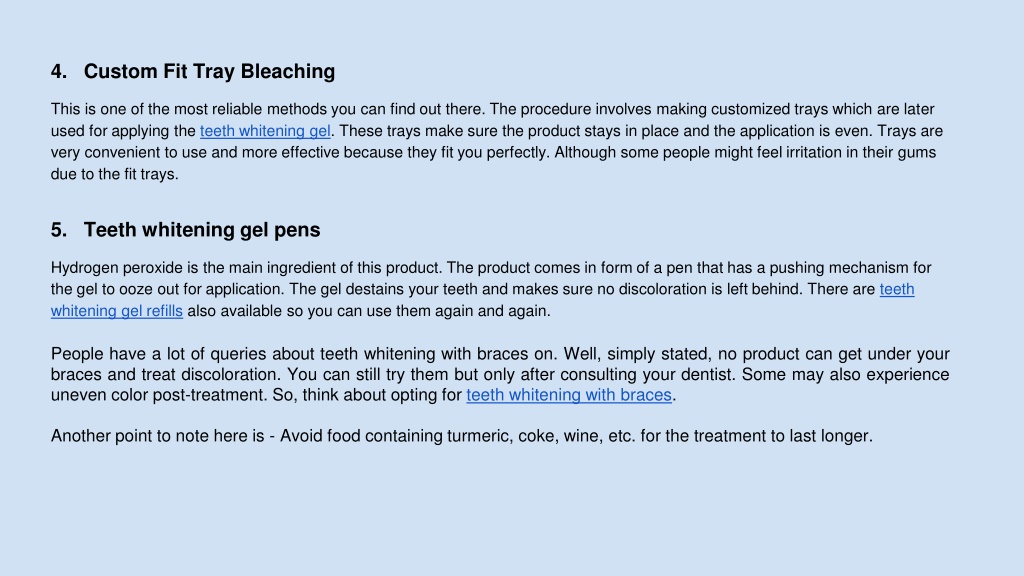Click the word "dentist" in the braces paragraph

pyautogui.click(x=707, y=375)
